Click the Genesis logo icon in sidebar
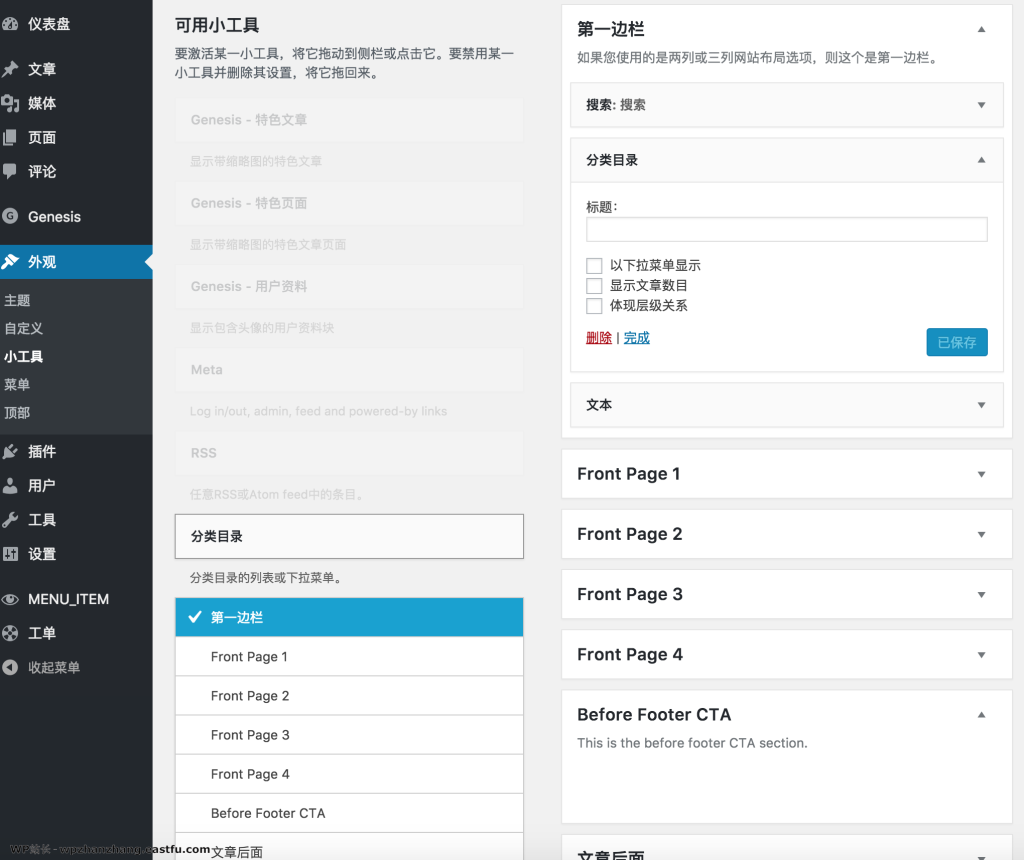The image size is (1024, 860). [10, 216]
